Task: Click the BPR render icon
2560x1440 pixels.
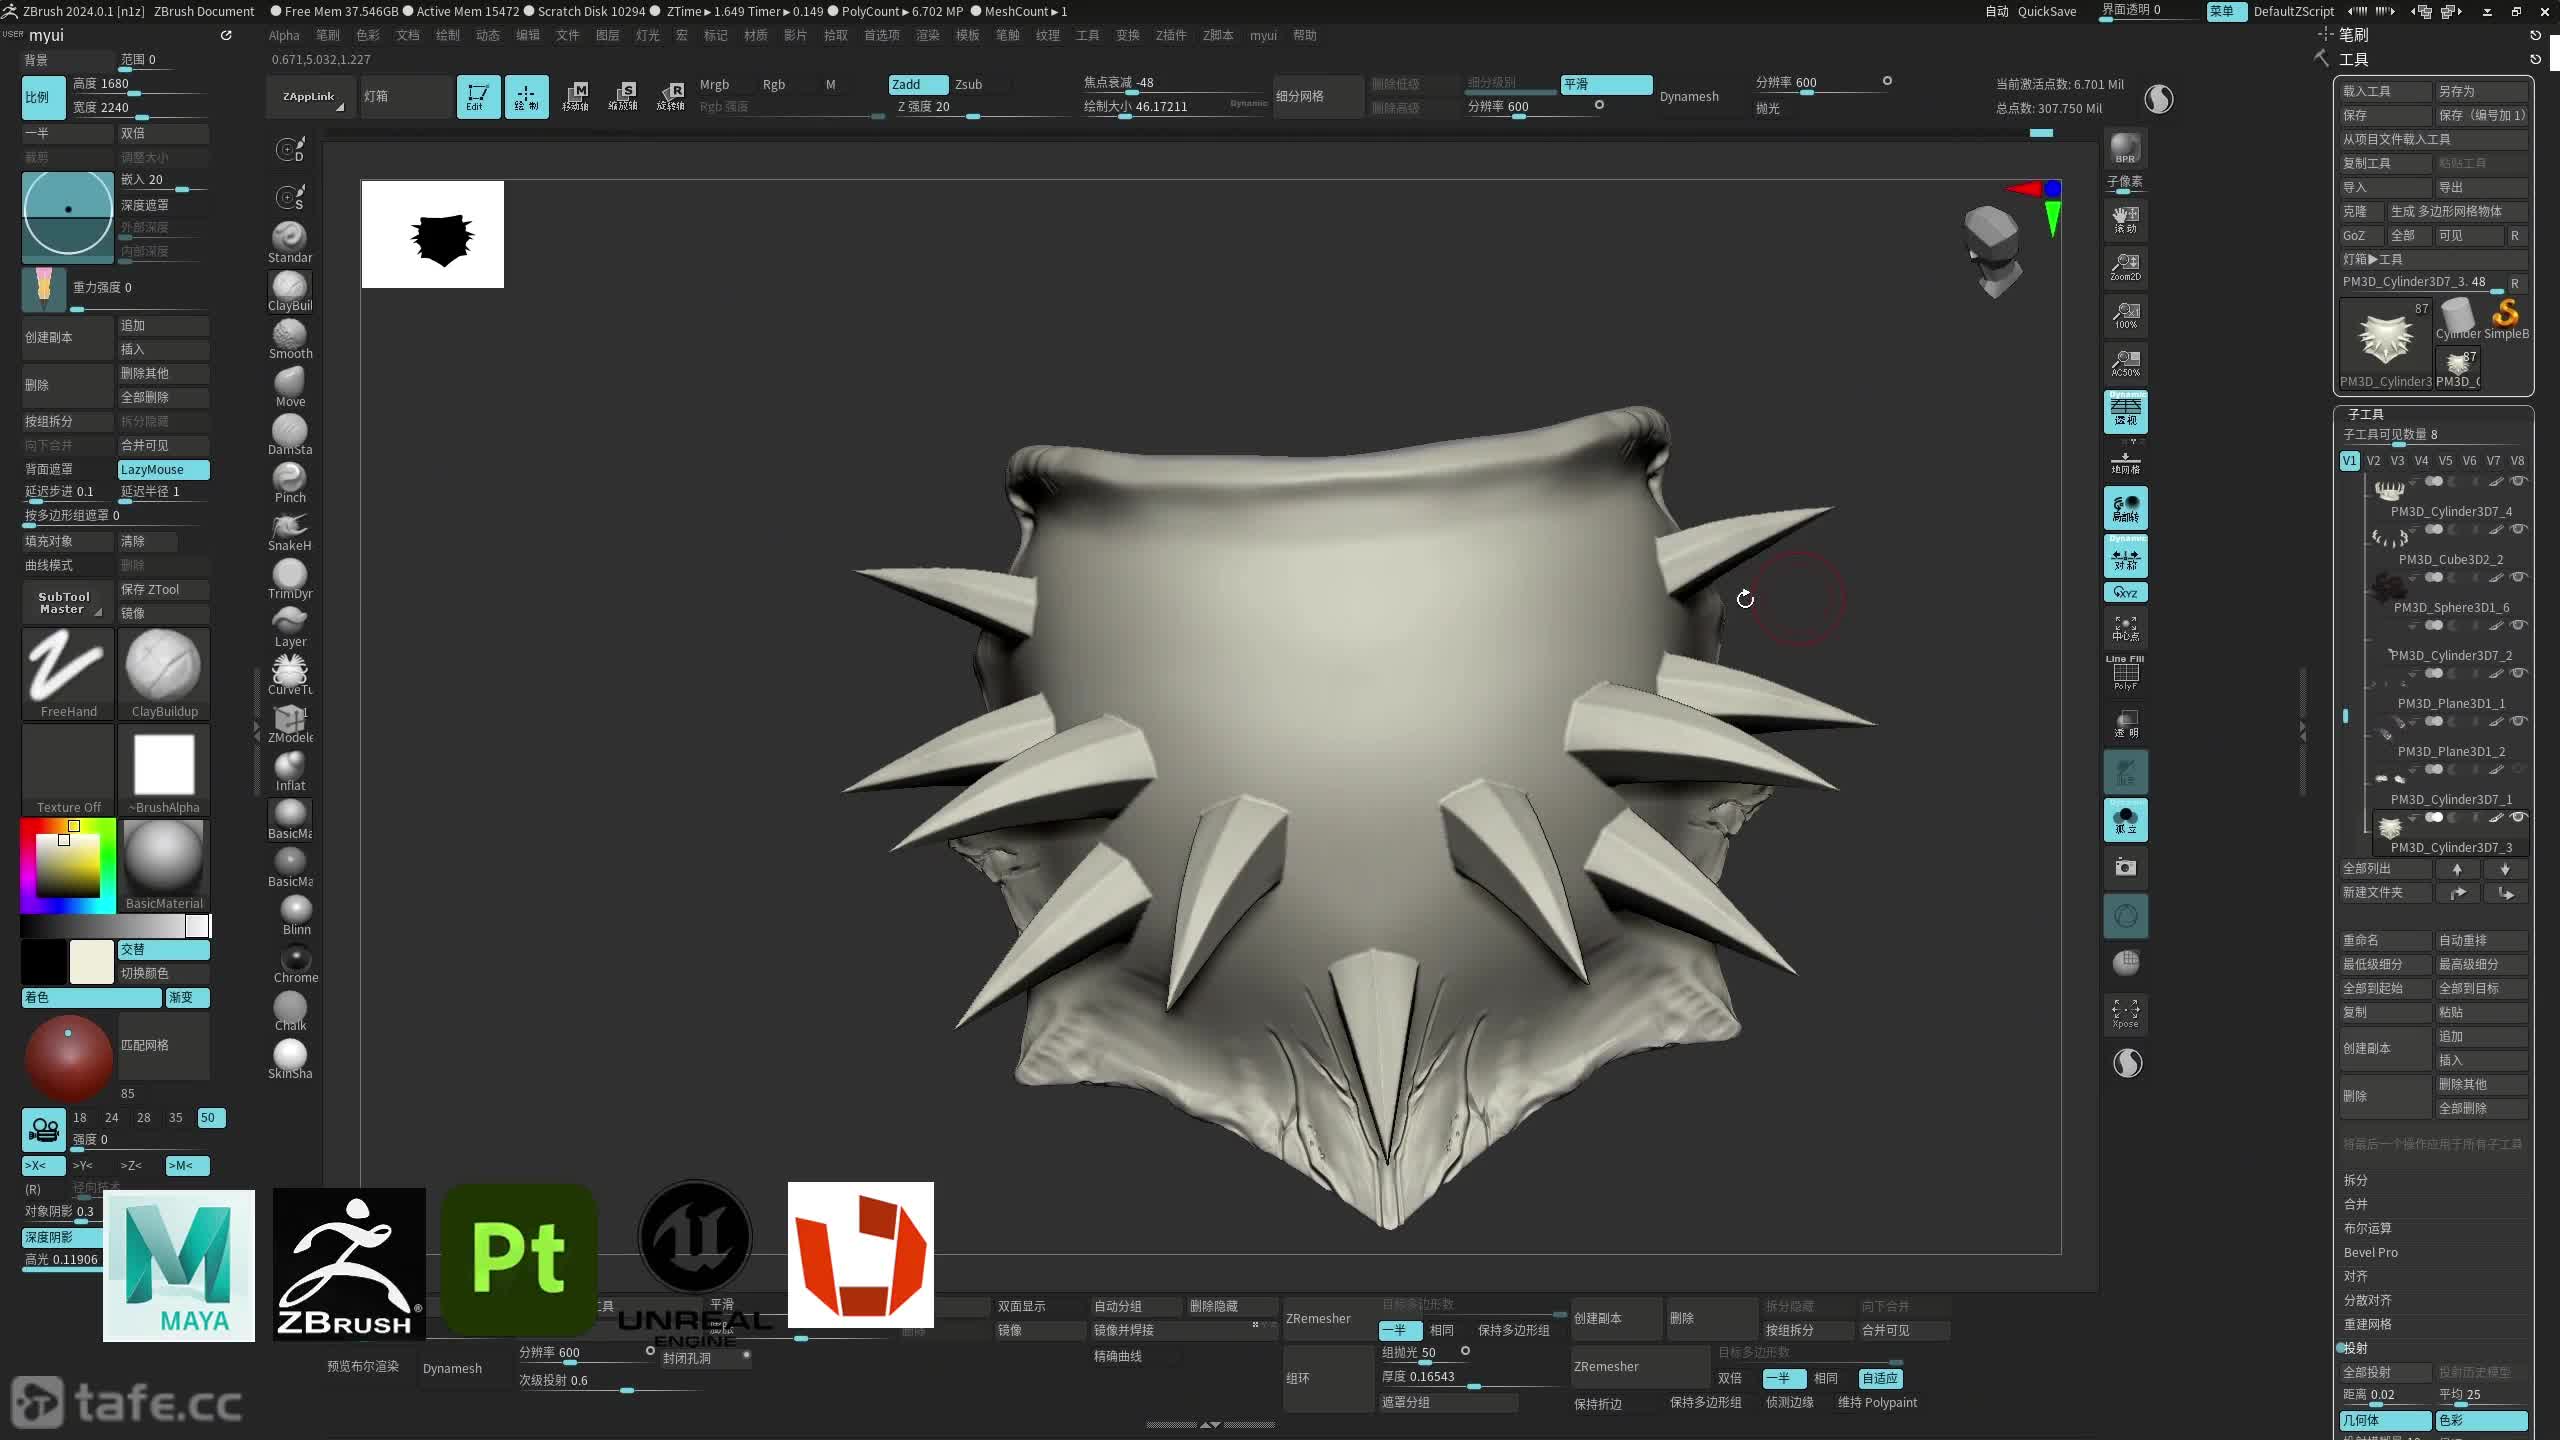Action: (2125, 148)
